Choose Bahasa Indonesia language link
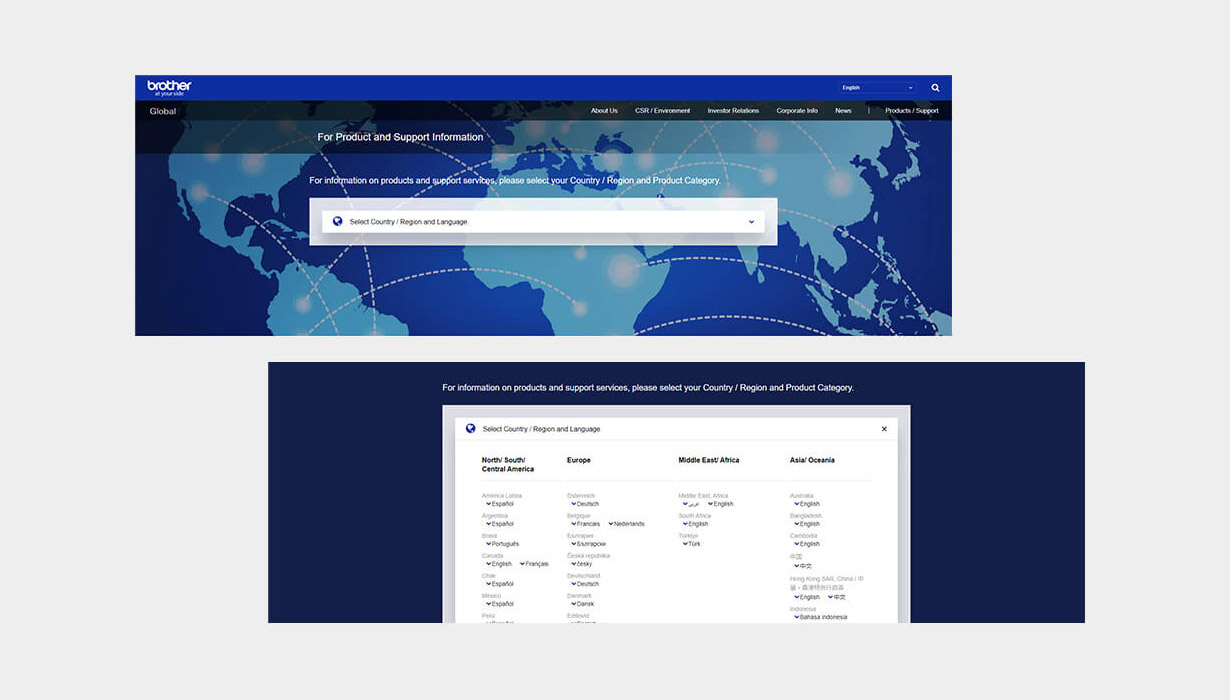1230x700 pixels. pyautogui.click(x=823, y=617)
